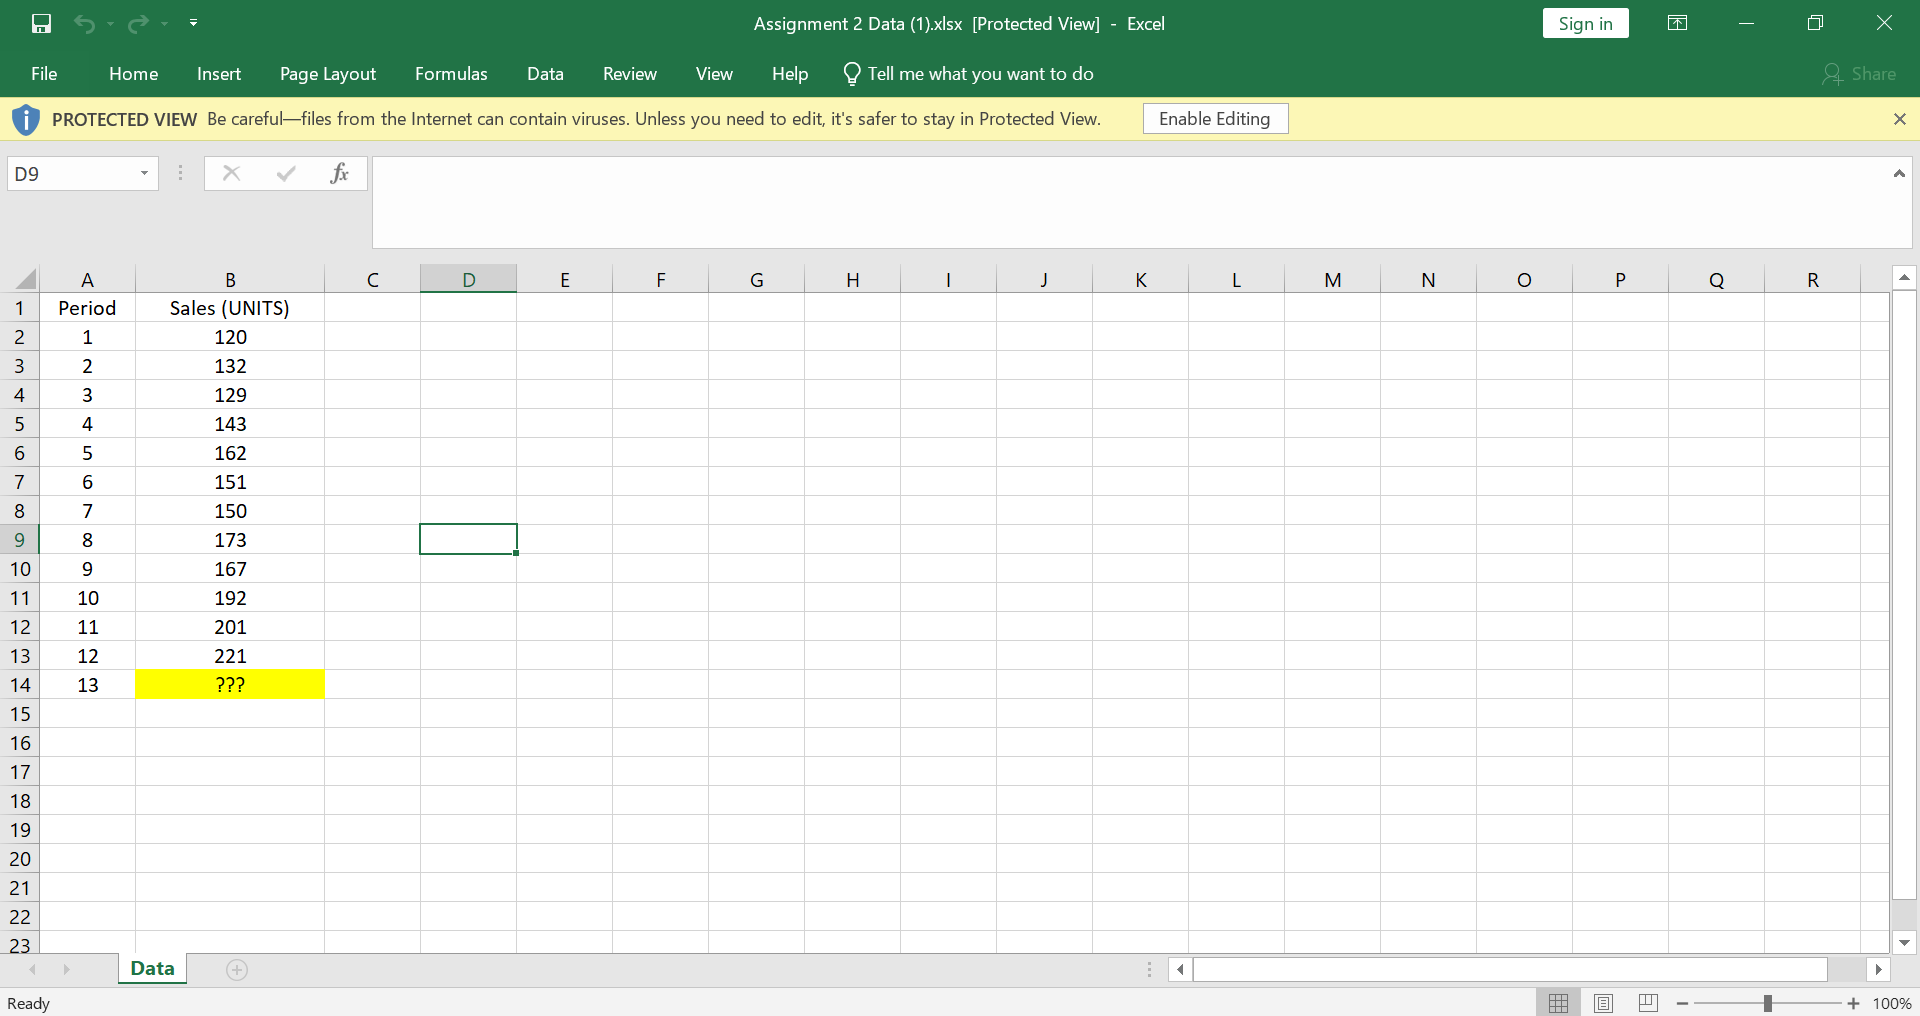Screen dimensions: 1920x1016
Task: Open the Undo history dropdown arrow
Action: coord(110,23)
